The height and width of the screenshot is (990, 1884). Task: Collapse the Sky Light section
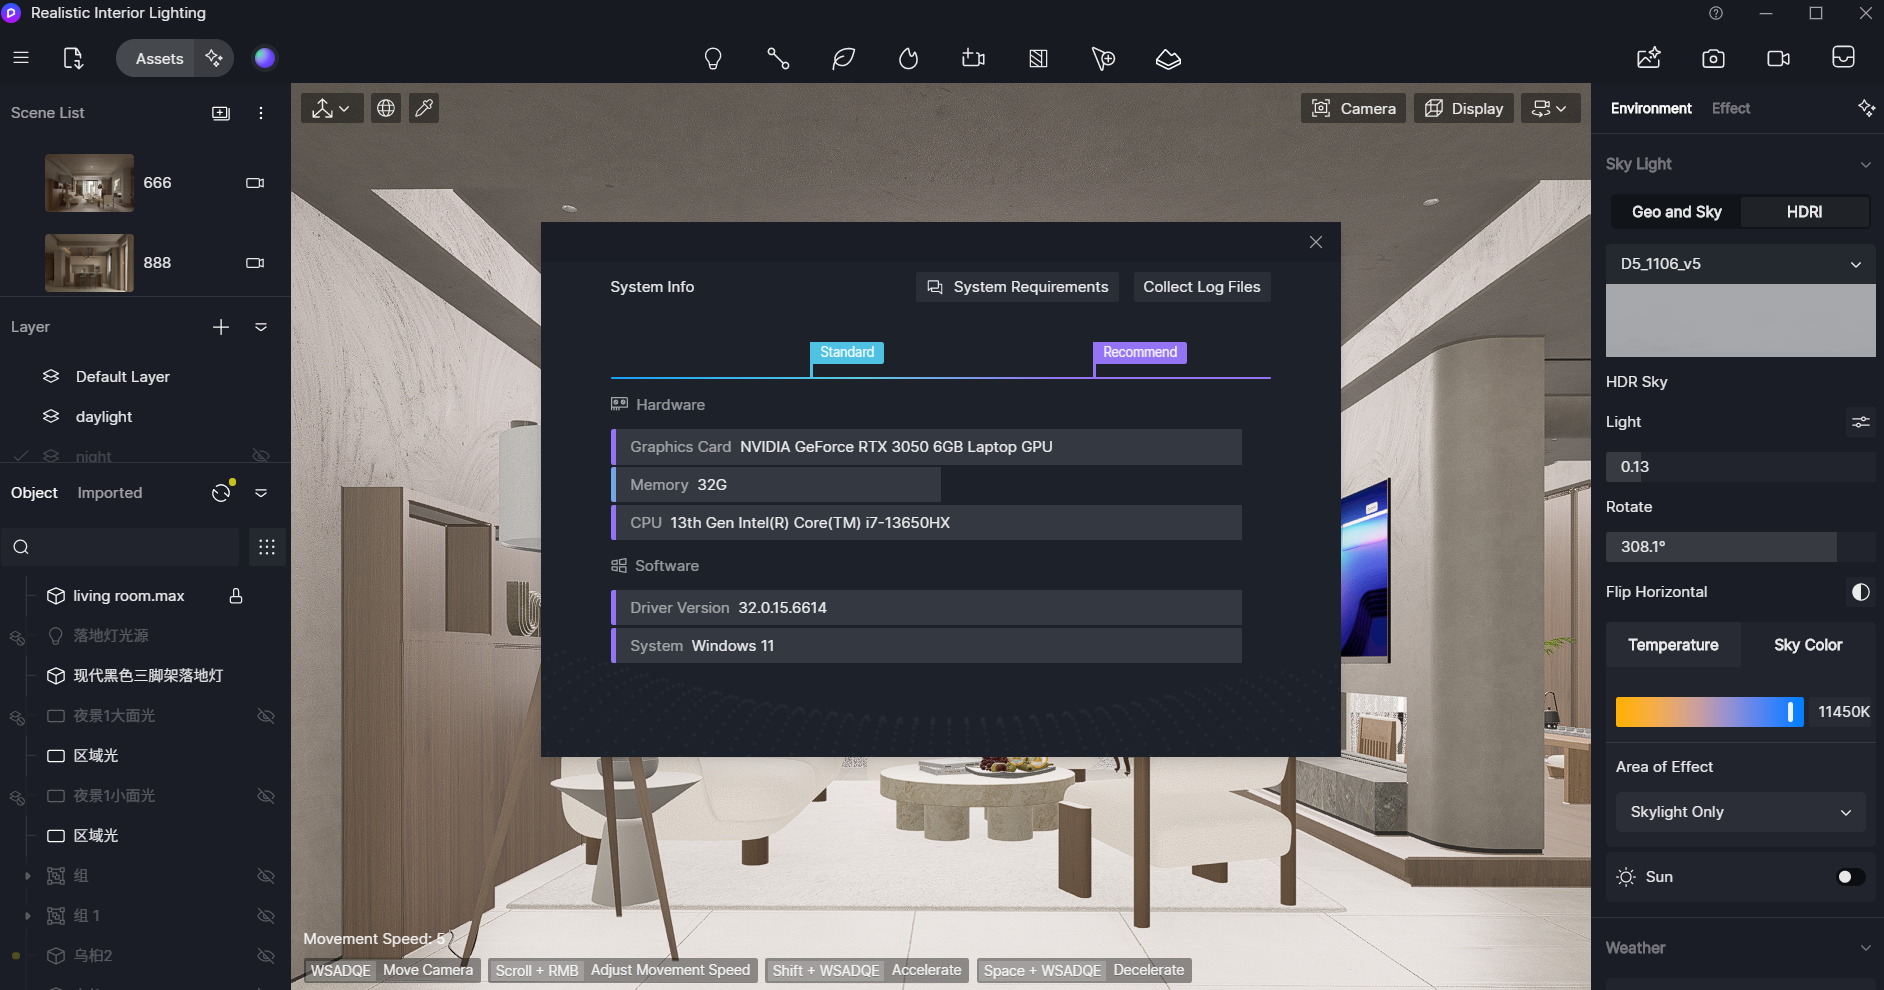(x=1866, y=163)
